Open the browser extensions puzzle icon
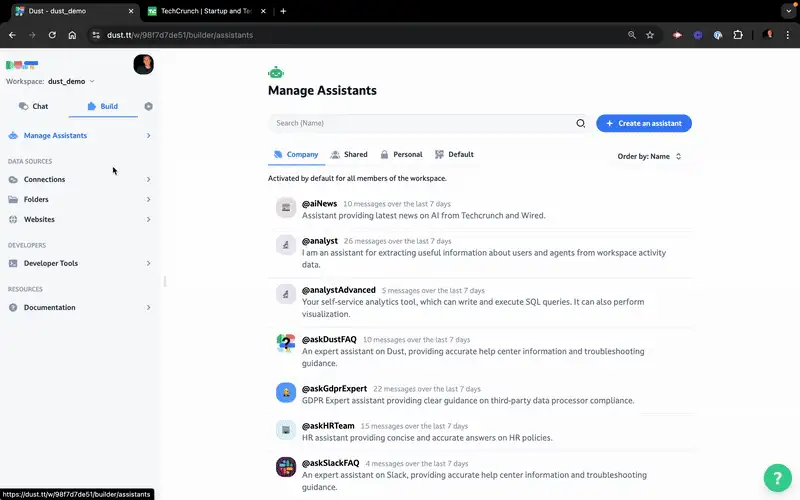 click(x=738, y=35)
